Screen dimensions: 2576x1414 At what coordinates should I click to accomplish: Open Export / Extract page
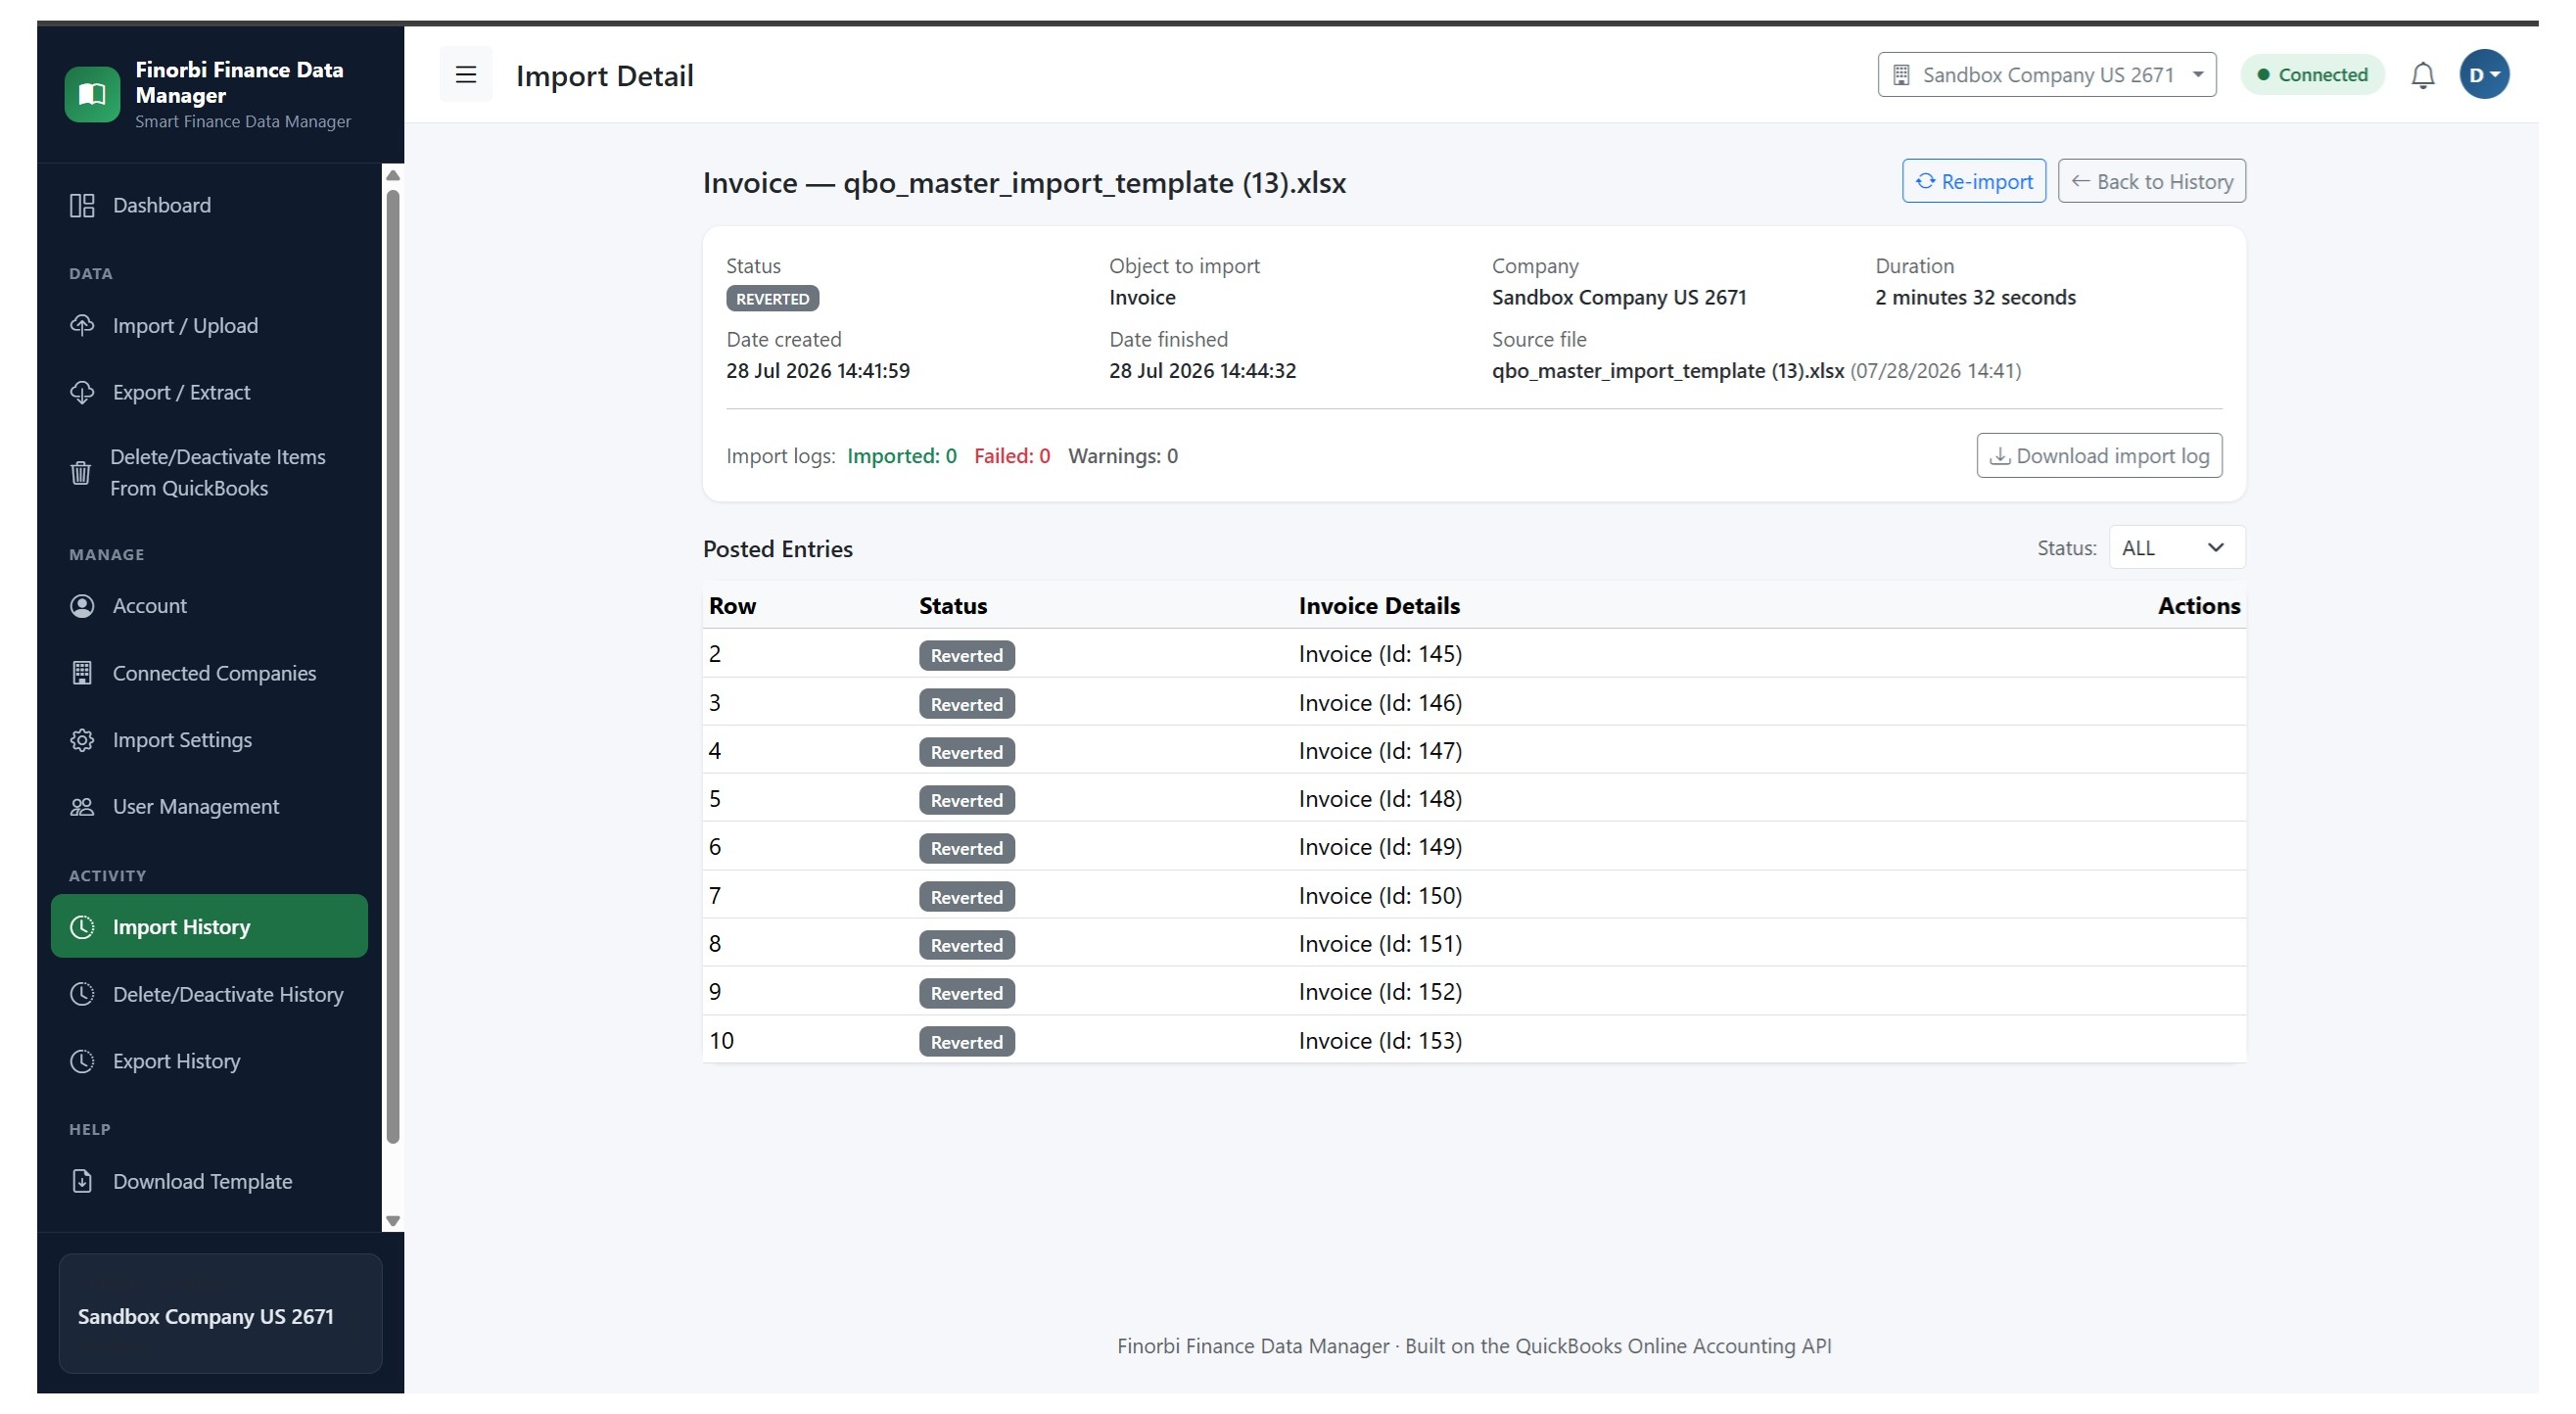[210, 393]
